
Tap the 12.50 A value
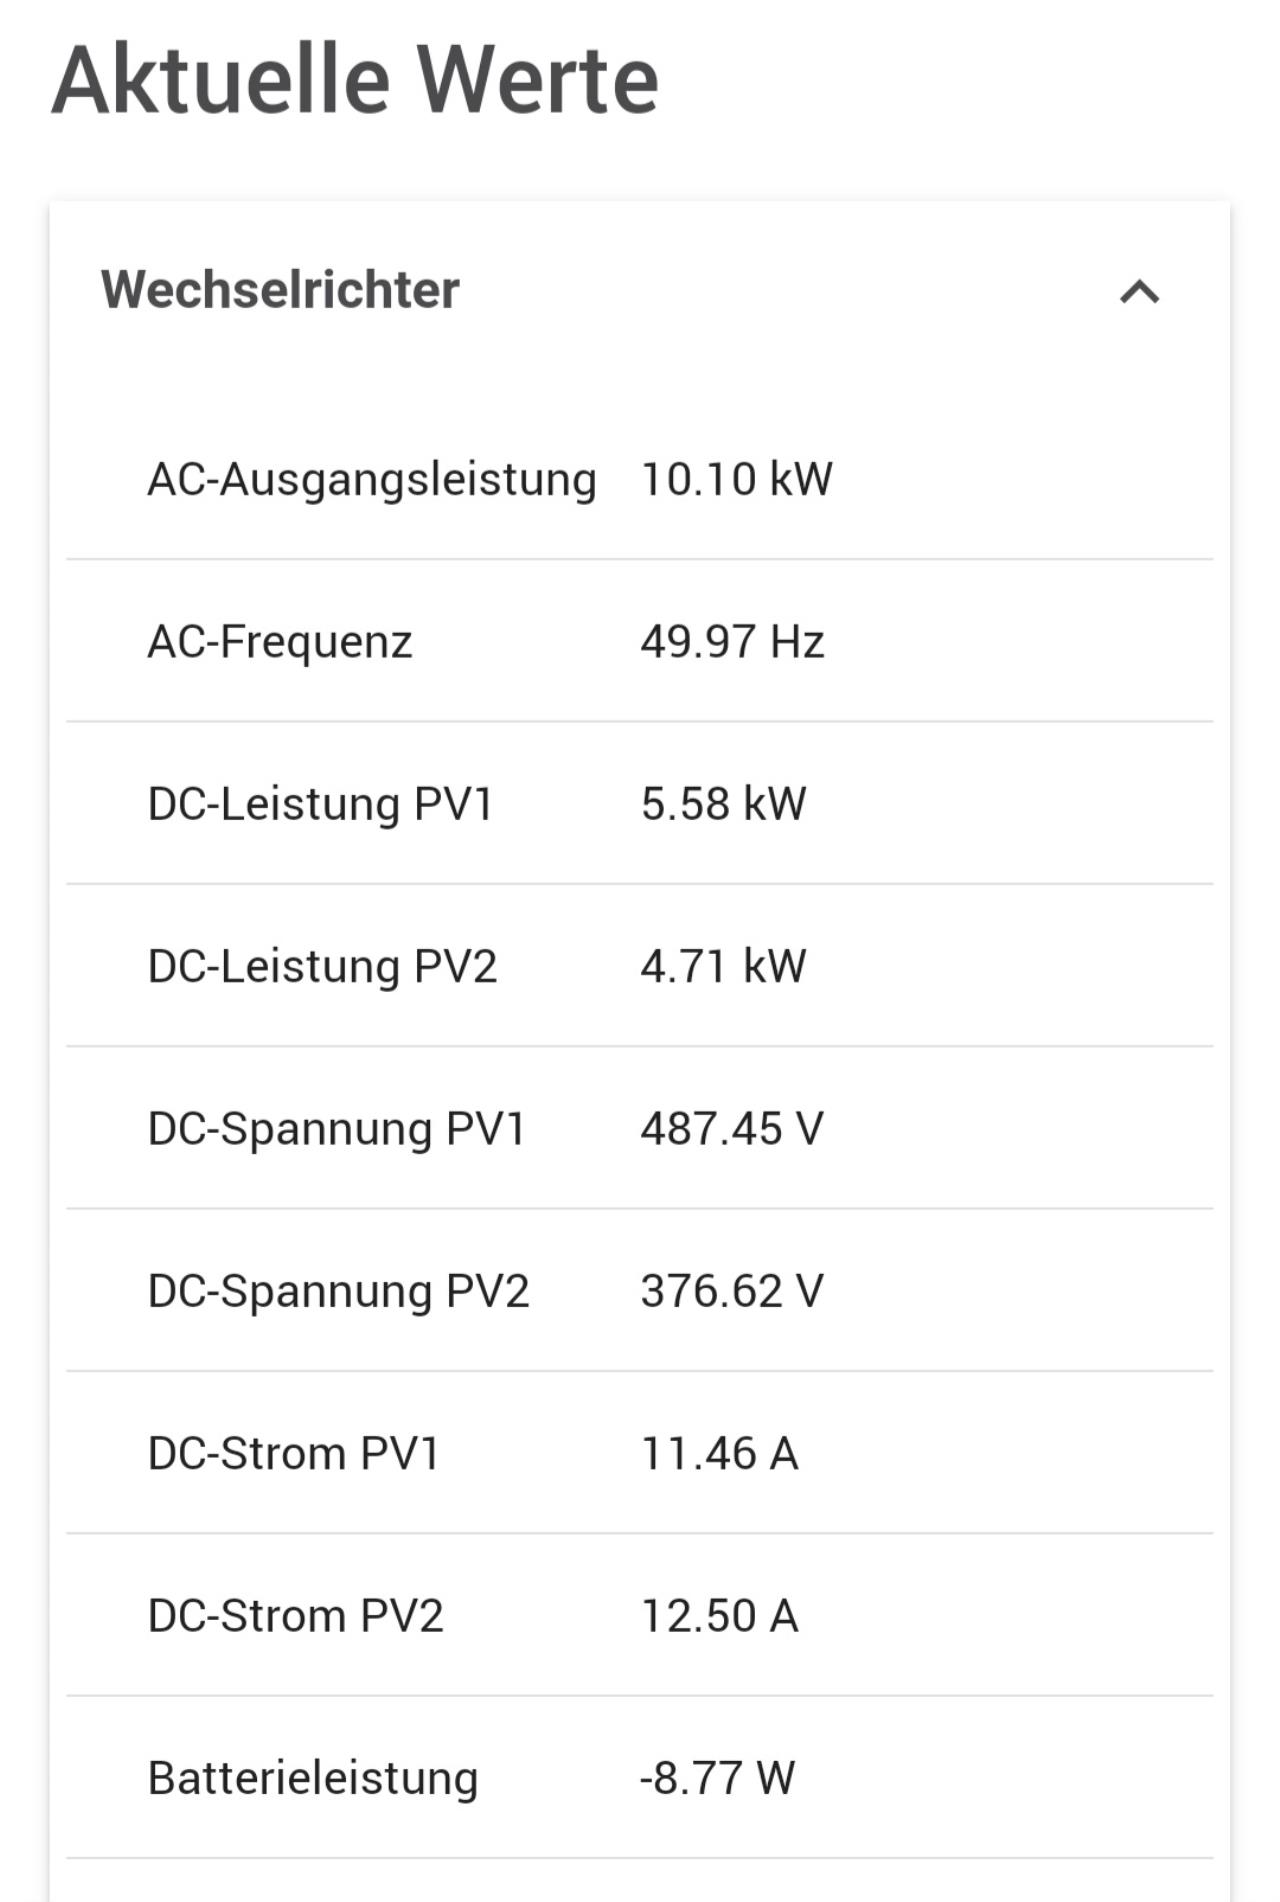pyautogui.click(x=719, y=1616)
